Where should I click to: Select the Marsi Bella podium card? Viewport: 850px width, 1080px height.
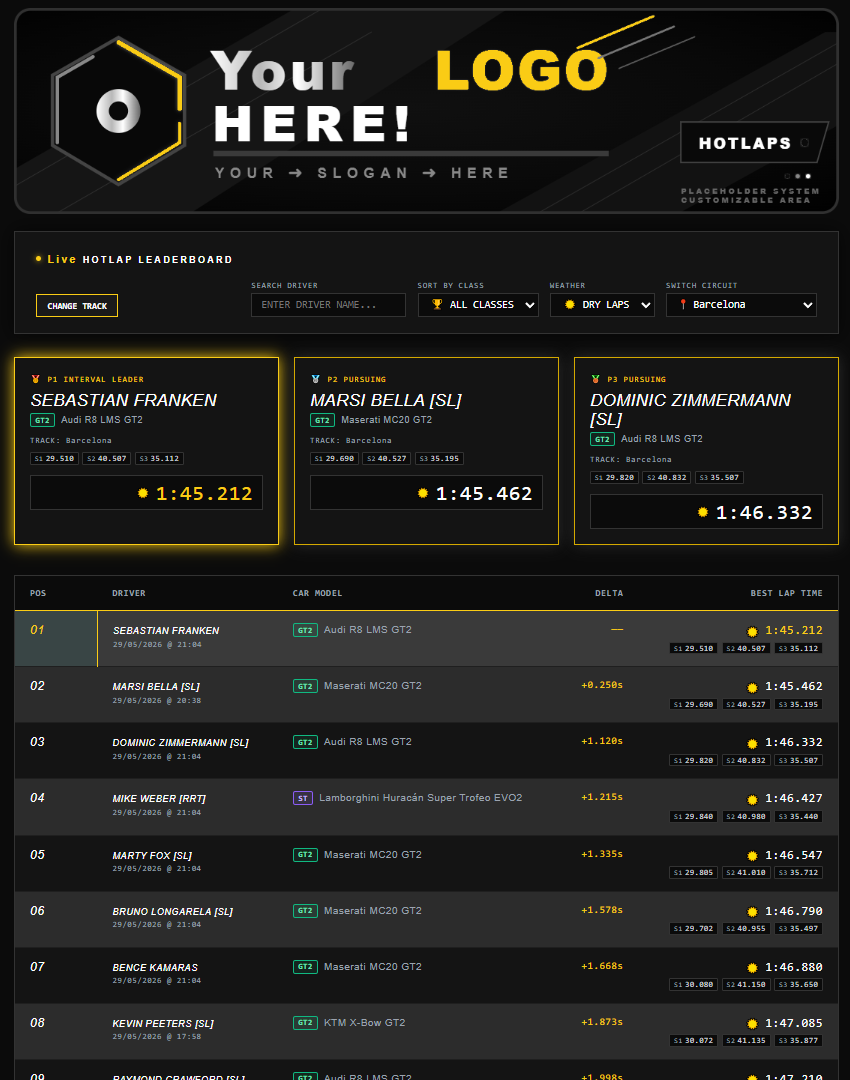click(426, 451)
